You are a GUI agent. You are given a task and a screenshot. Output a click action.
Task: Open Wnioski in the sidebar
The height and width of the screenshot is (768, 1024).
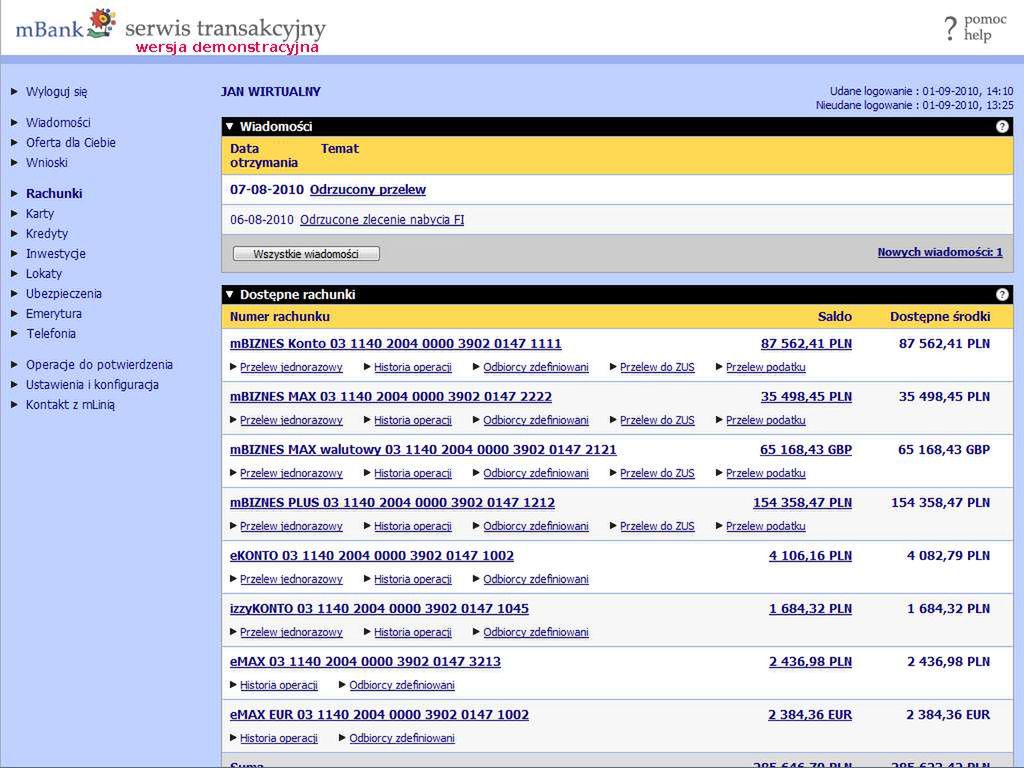[46, 163]
